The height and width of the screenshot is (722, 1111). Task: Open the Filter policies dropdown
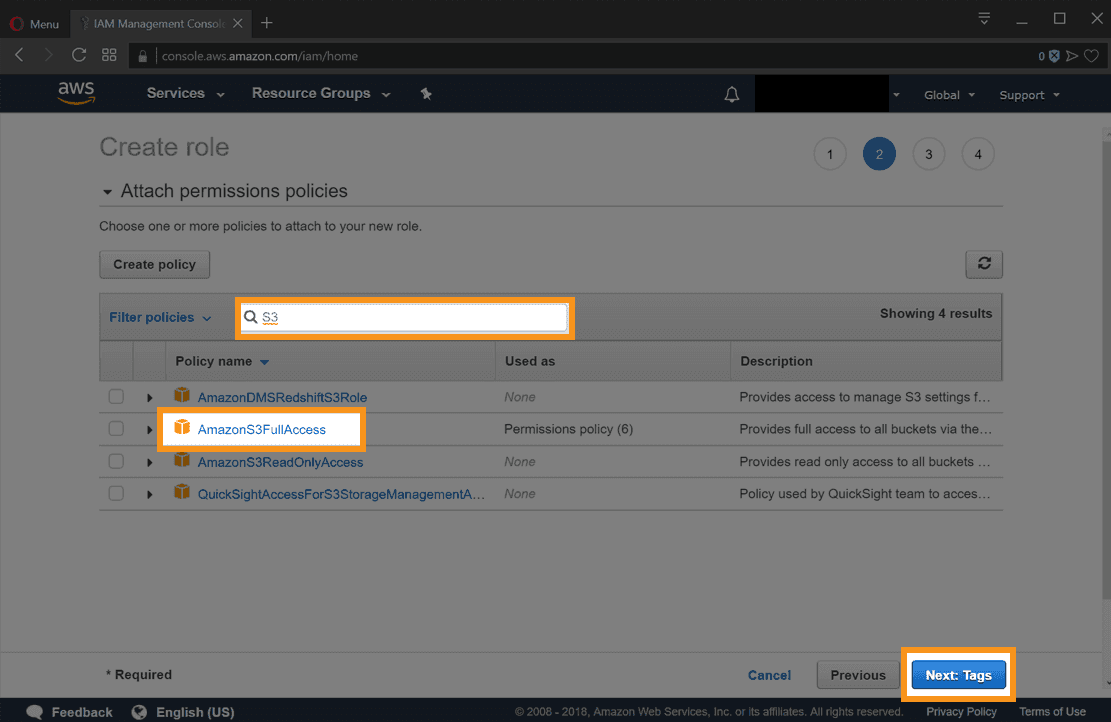click(x=160, y=317)
